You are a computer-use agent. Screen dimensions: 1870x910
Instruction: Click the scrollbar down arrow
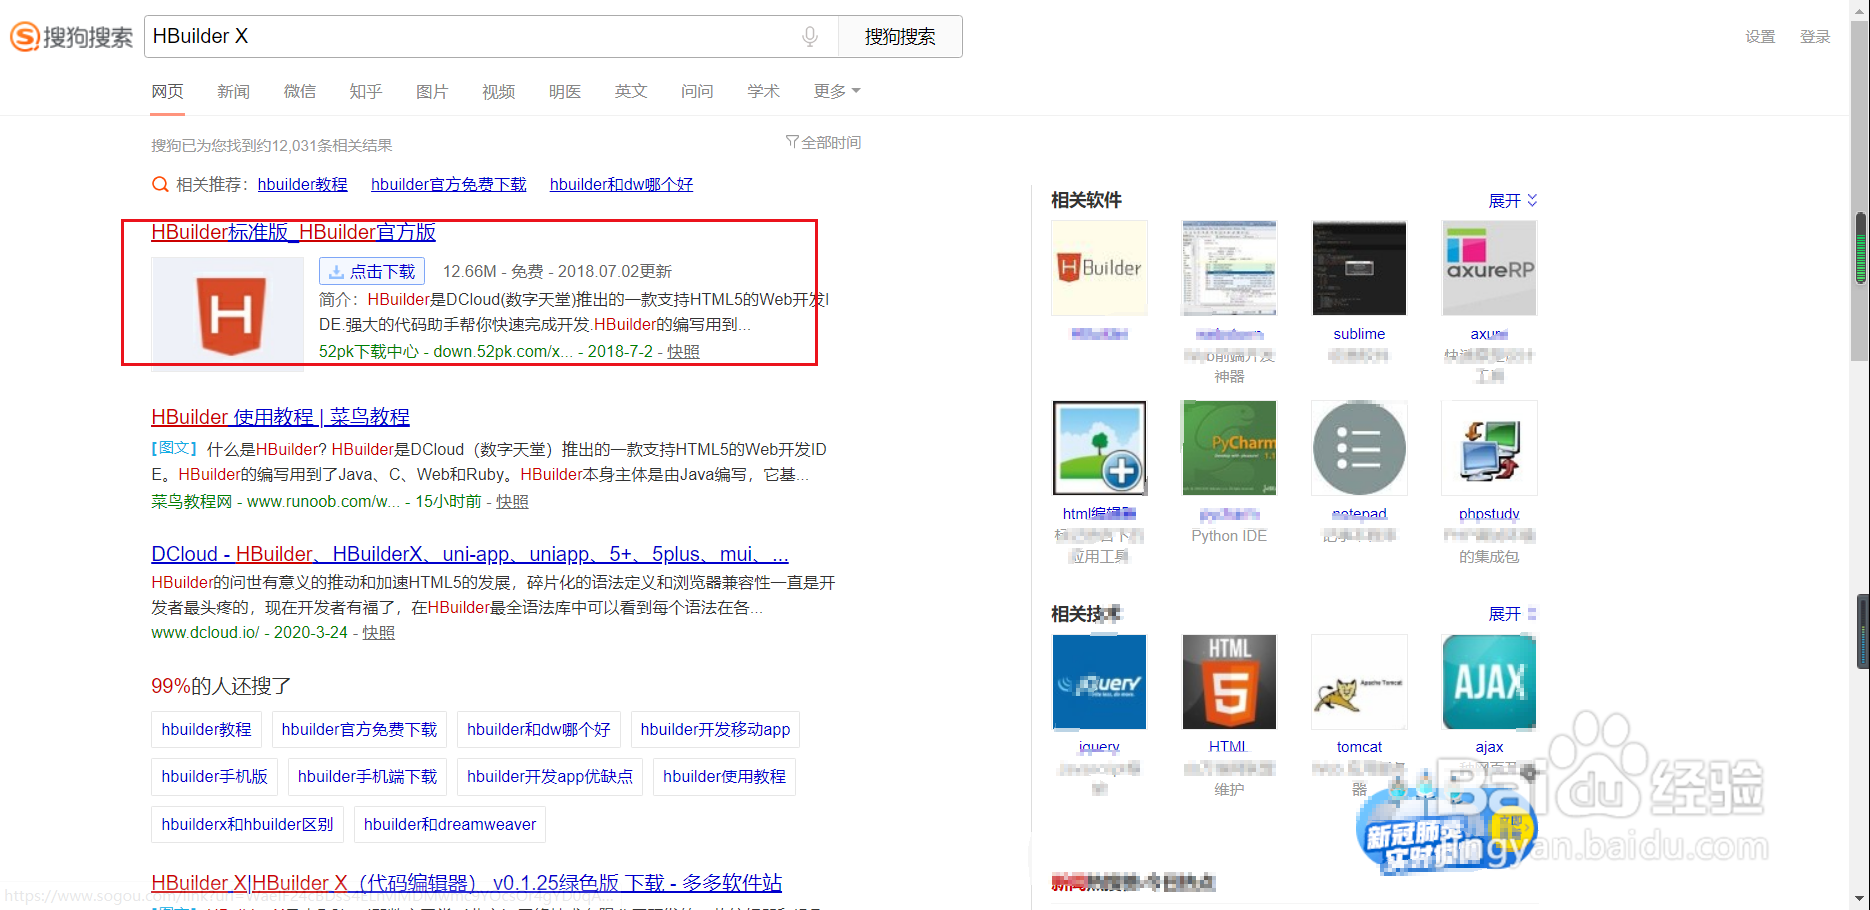coord(1860,899)
